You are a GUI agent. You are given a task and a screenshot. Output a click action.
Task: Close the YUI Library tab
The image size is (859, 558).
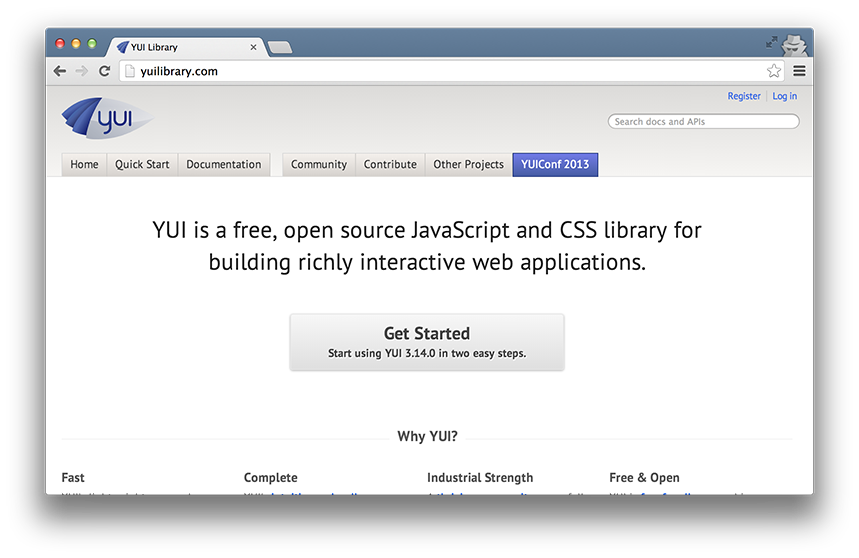coord(253,47)
